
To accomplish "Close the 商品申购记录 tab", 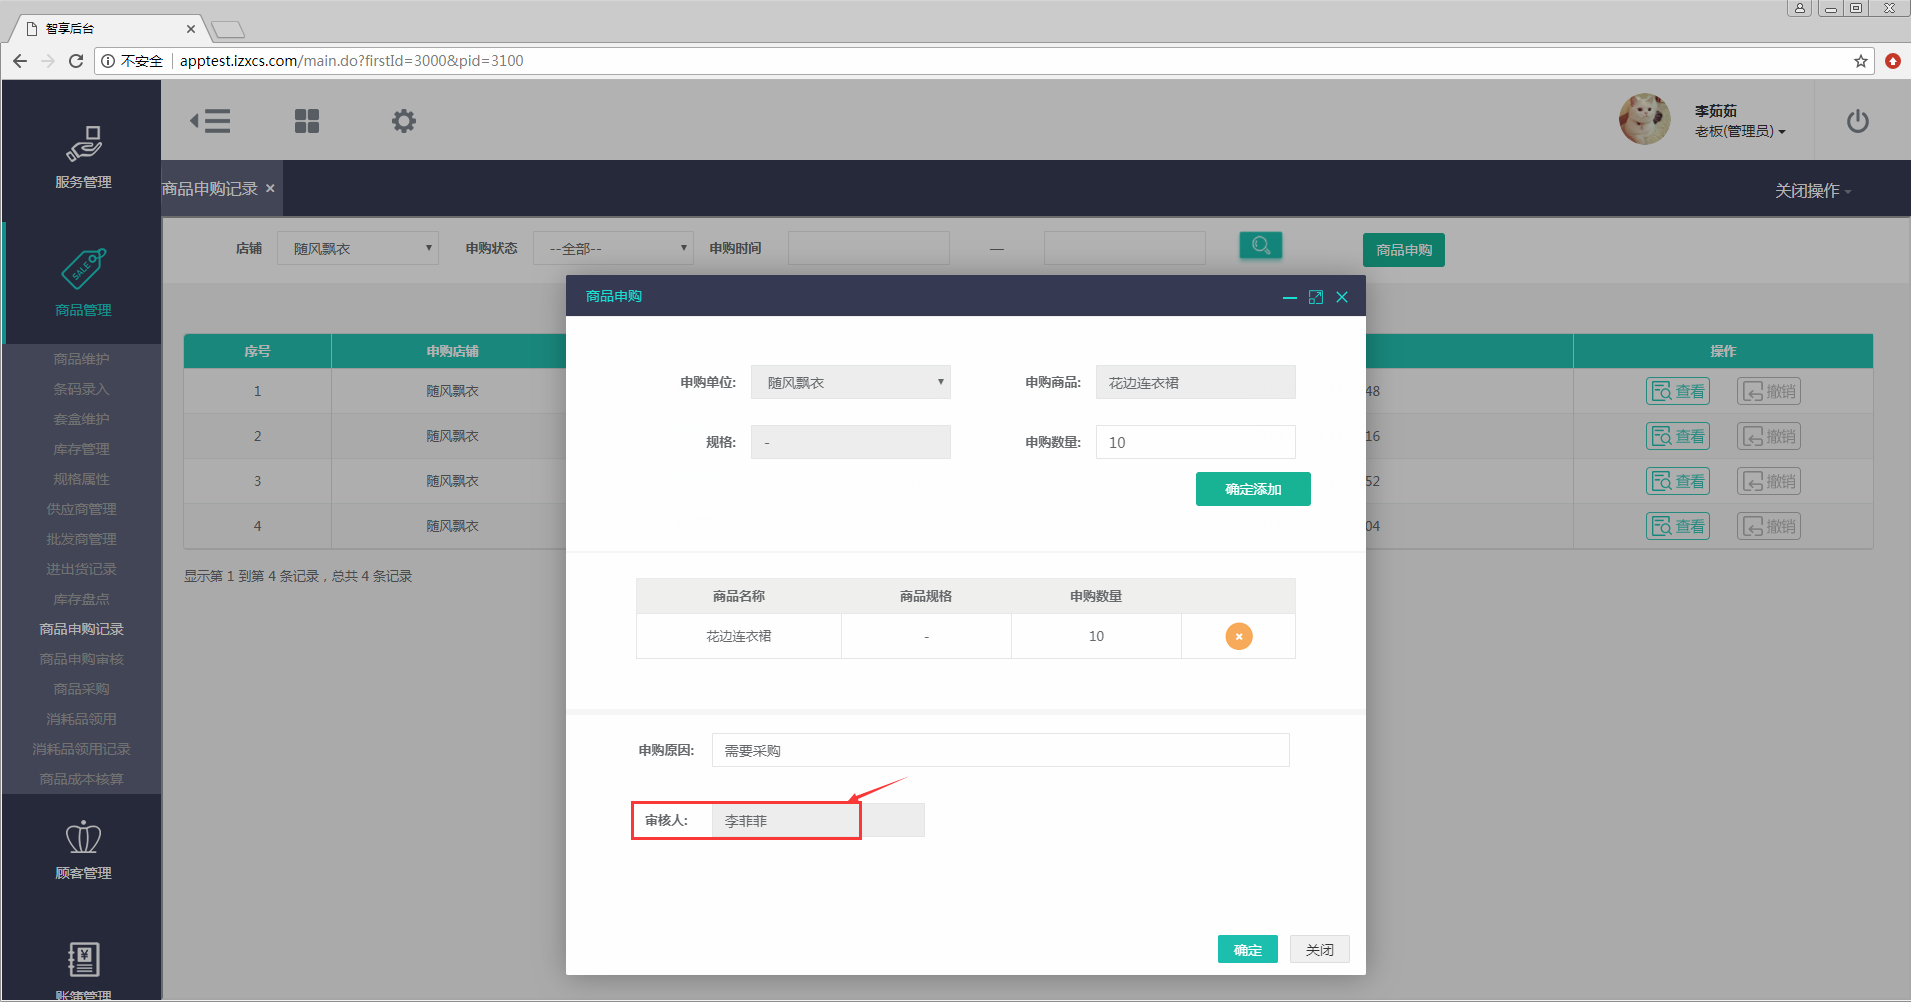I will pyautogui.click(x=270, y=188).
